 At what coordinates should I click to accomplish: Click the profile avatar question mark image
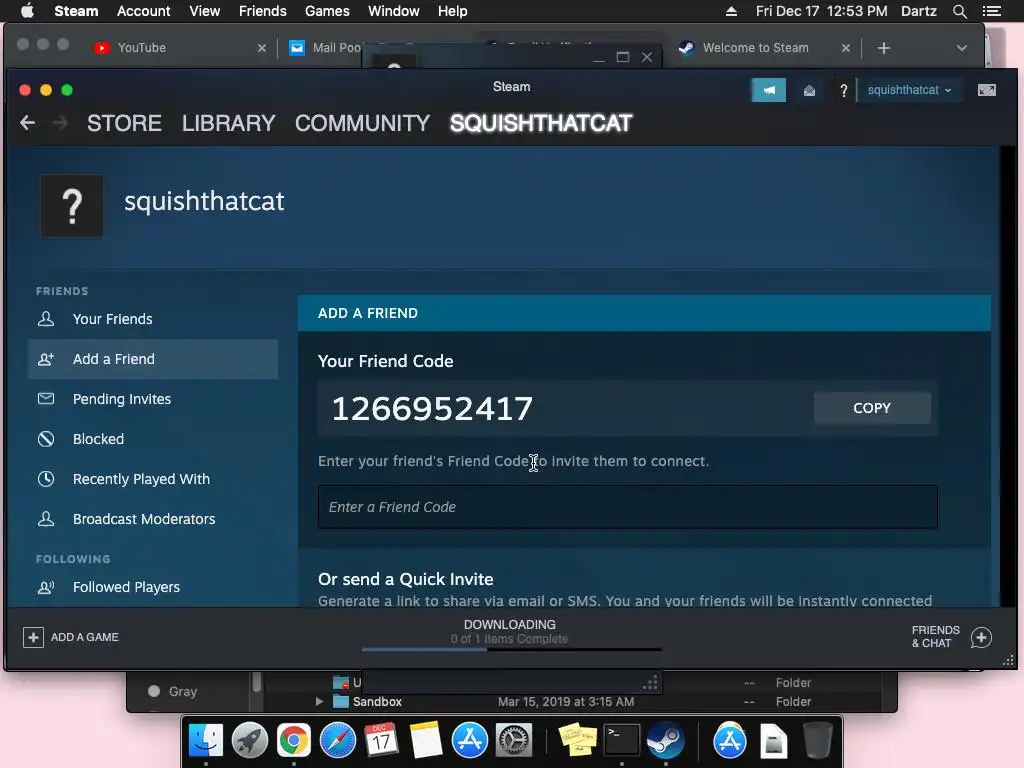pos(72,206)
